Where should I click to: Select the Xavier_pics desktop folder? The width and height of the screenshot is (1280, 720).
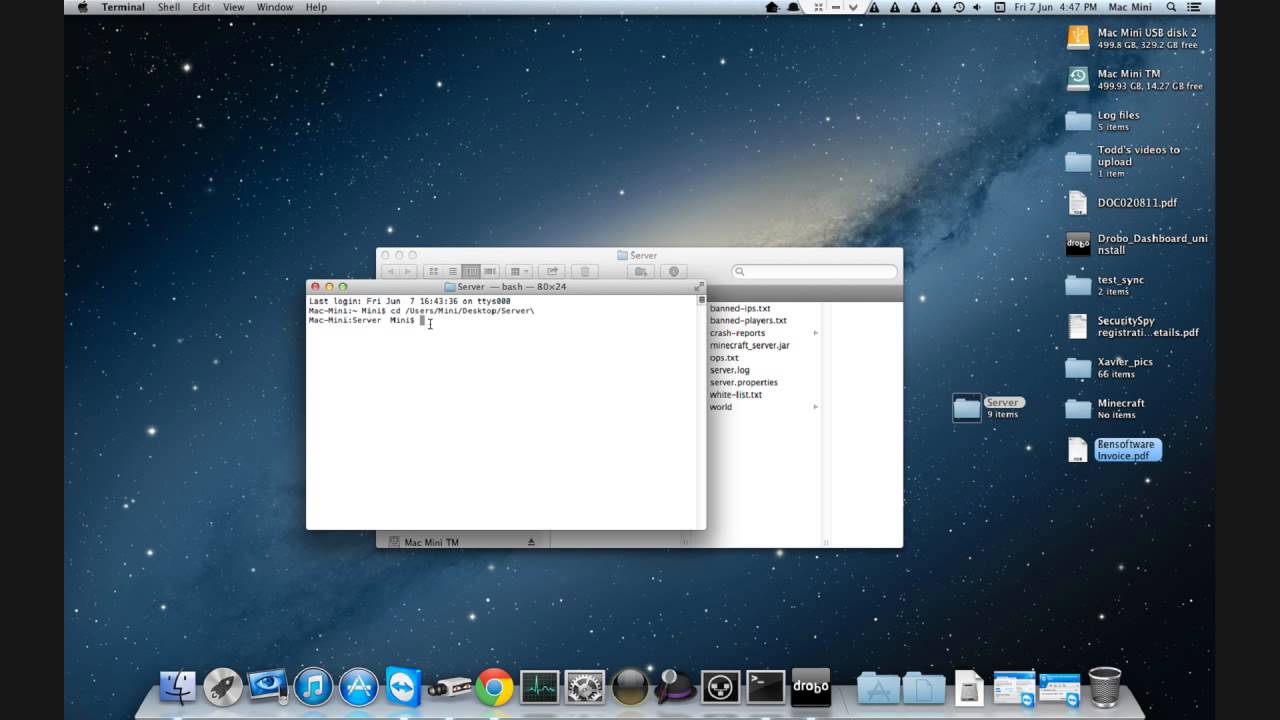pos(1110,367)
